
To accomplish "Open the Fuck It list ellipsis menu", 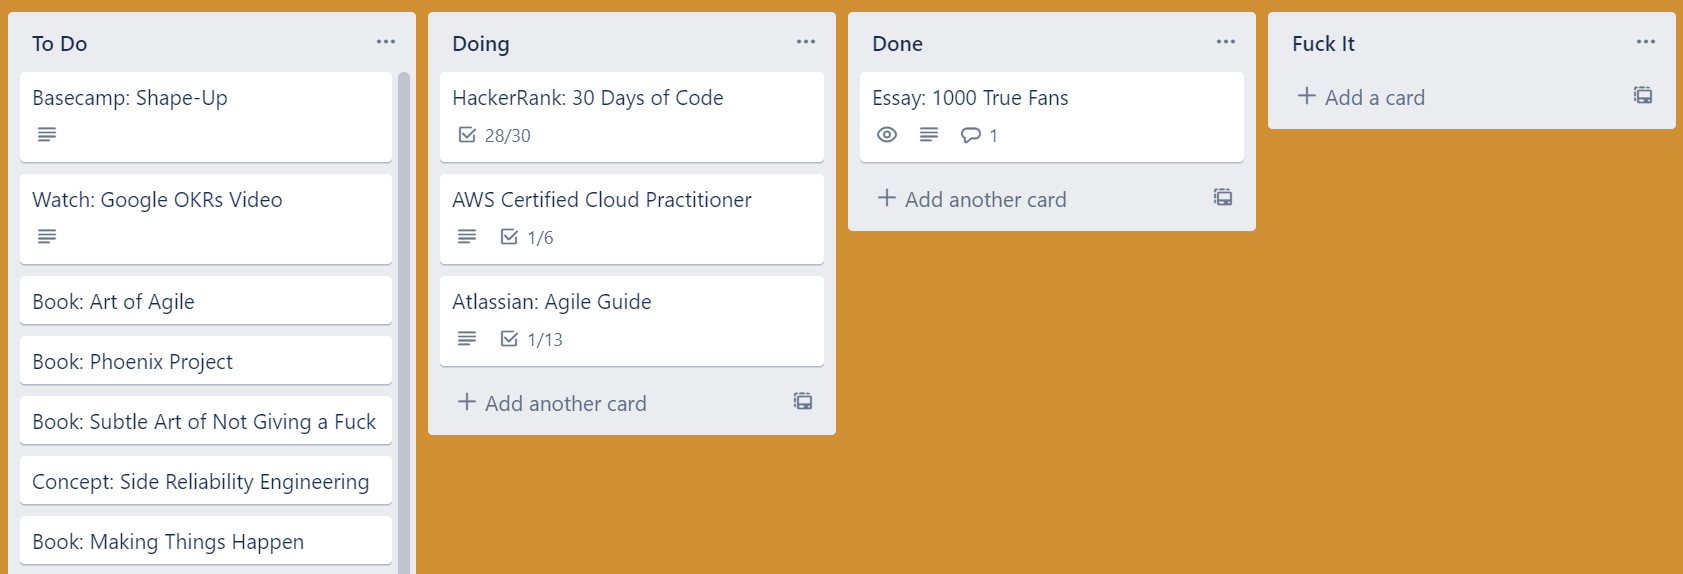I will tap(1646, 42).
